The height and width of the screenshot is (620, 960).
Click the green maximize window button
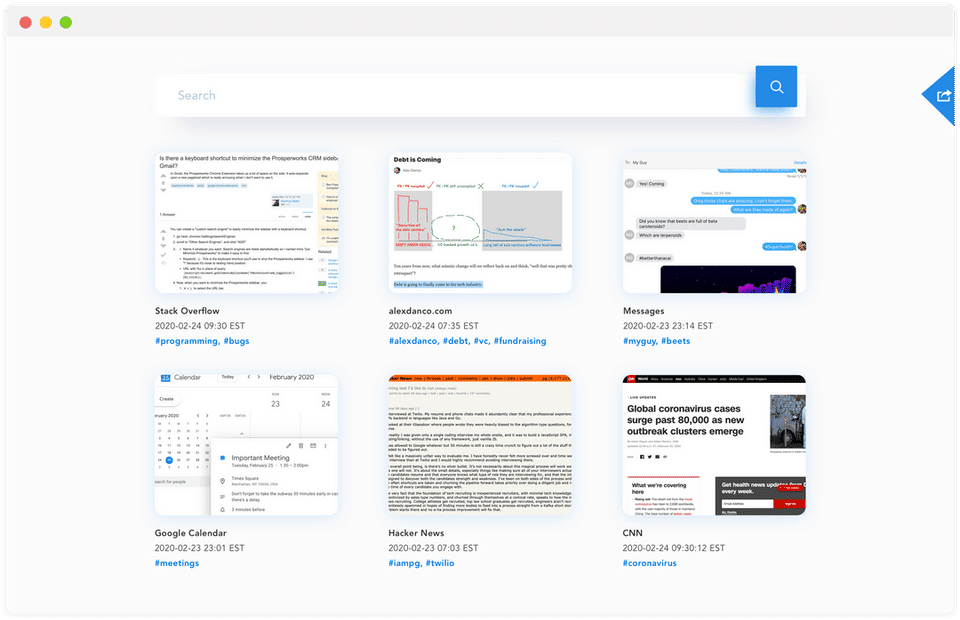point(66,23)
